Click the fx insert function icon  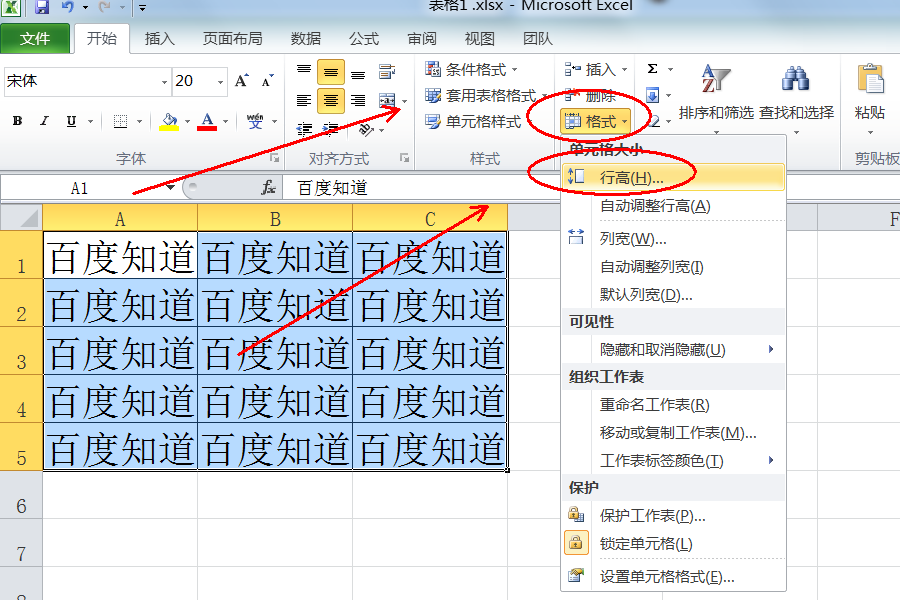(268, 188)
